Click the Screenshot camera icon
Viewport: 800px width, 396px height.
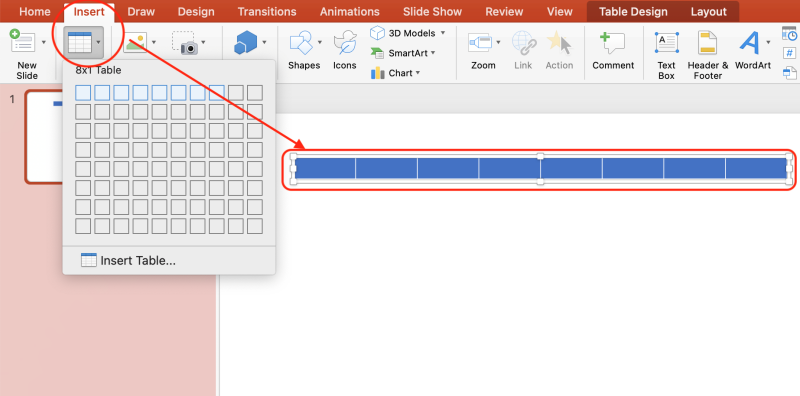click(185, 43)
